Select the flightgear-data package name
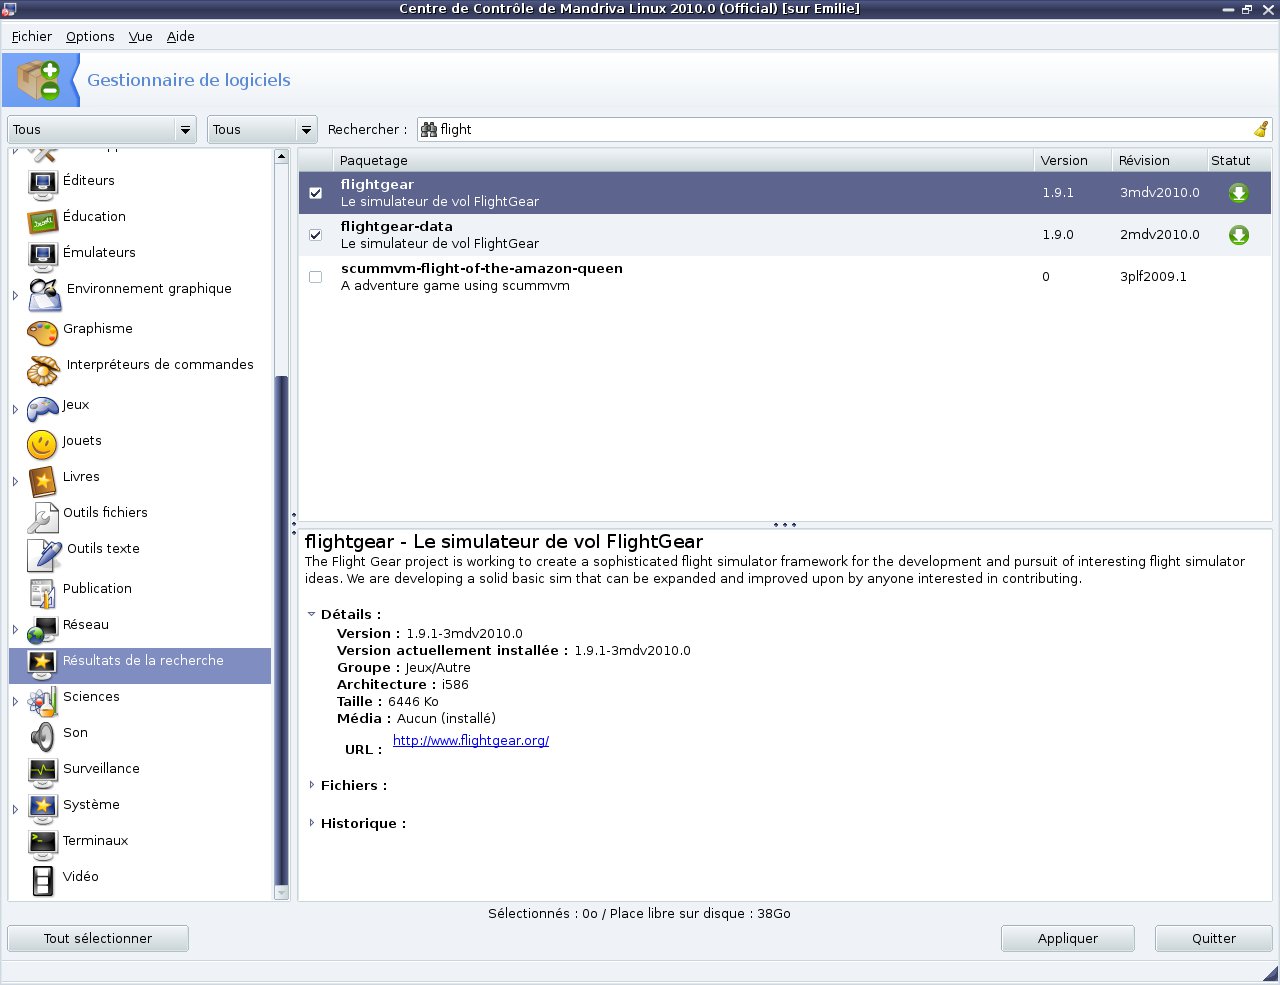This screenshot has width=1280, height=985. (397, 227)
